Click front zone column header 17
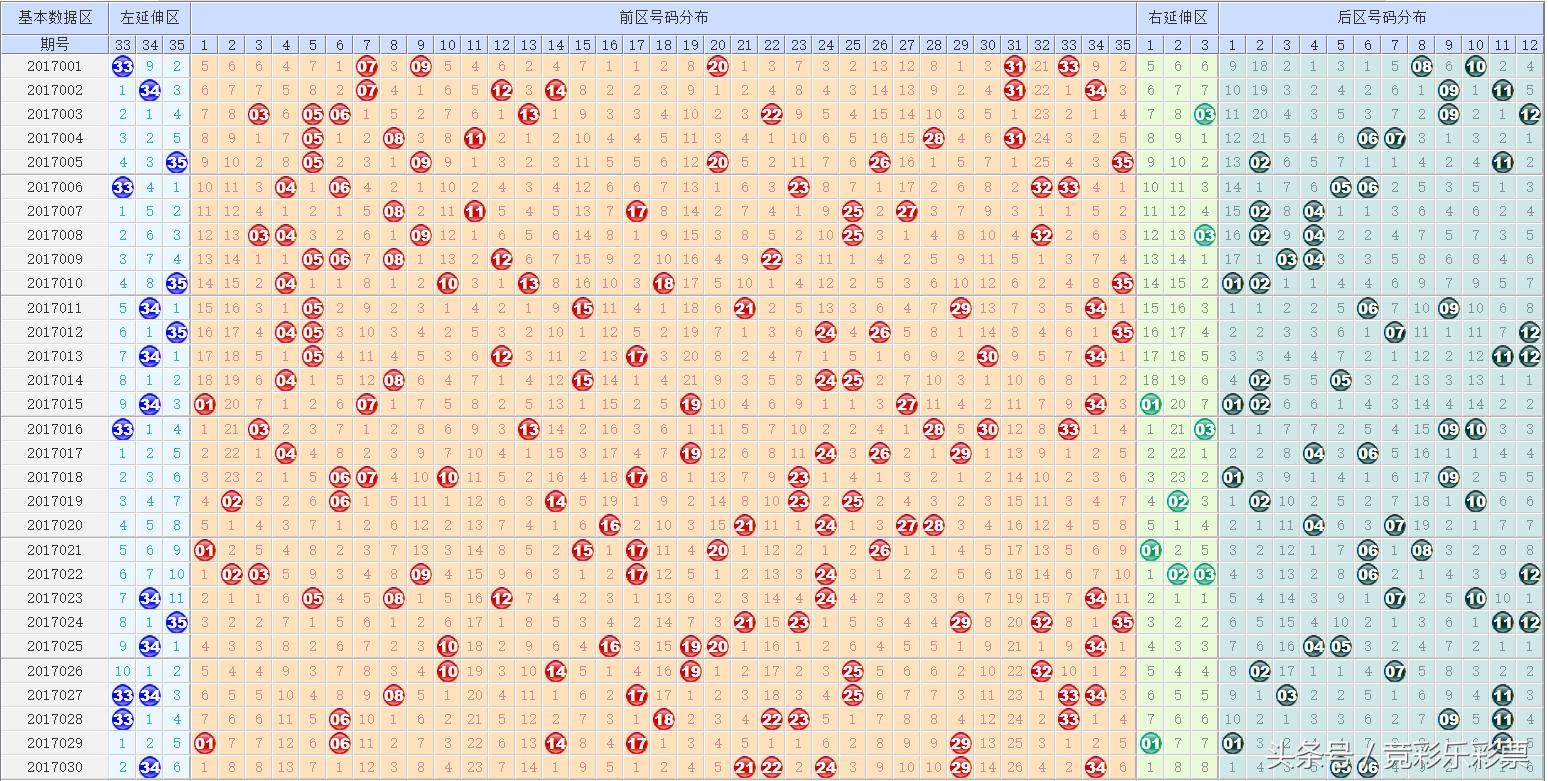The height and width of the screenshot is (781, 1548). [636, 44]
